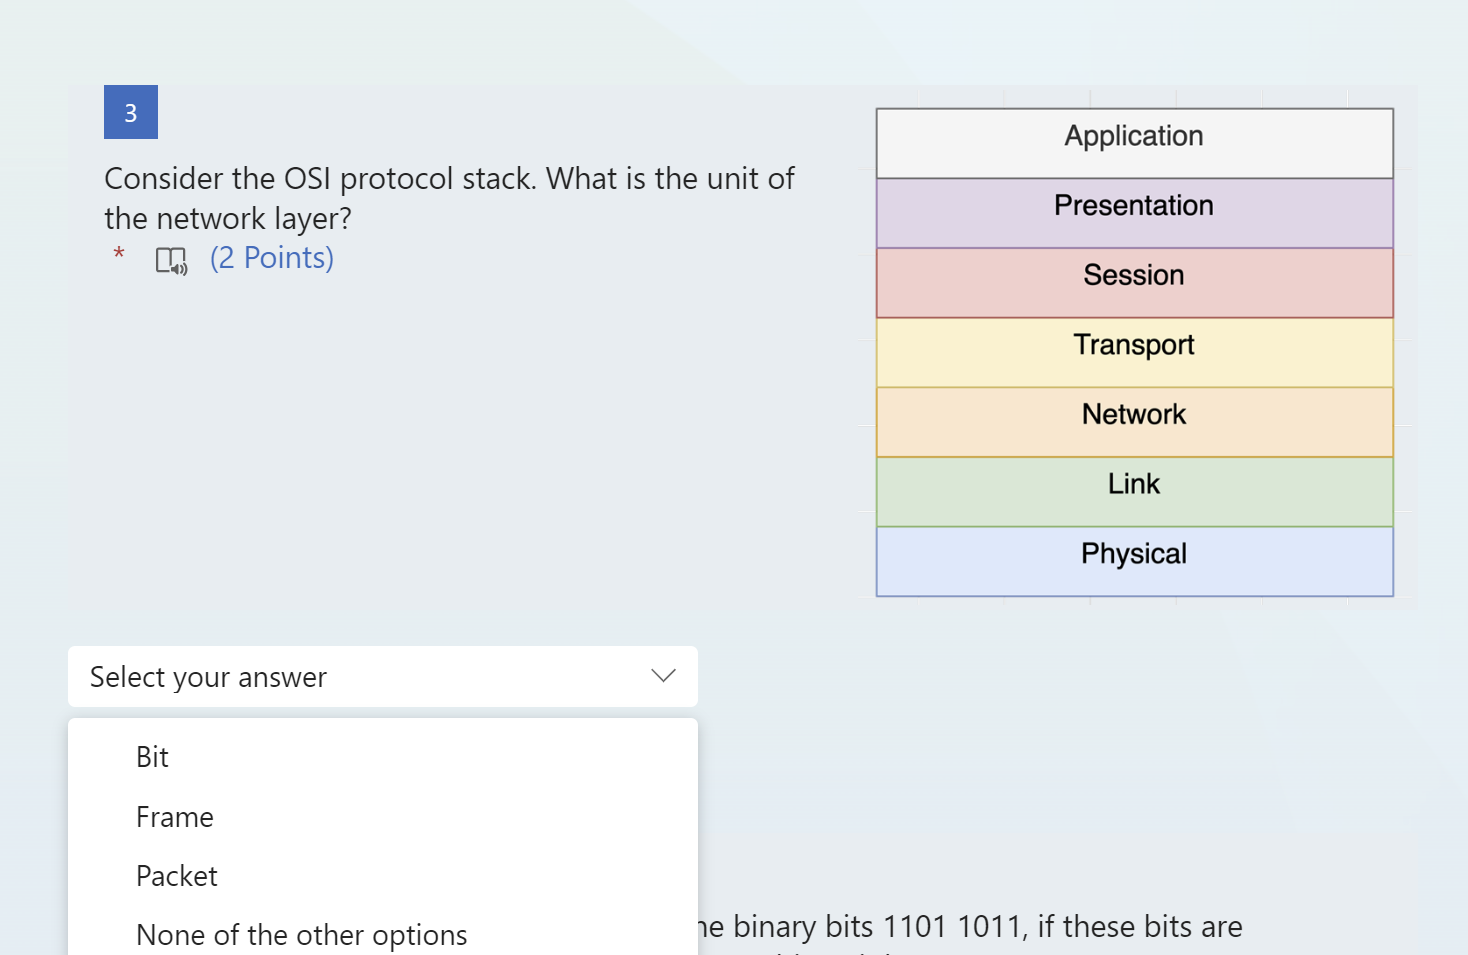Click the dropdown chevron arrow
Viewport: 1468px width, 955px height.
pyautogui.click(x=662, y=676)
